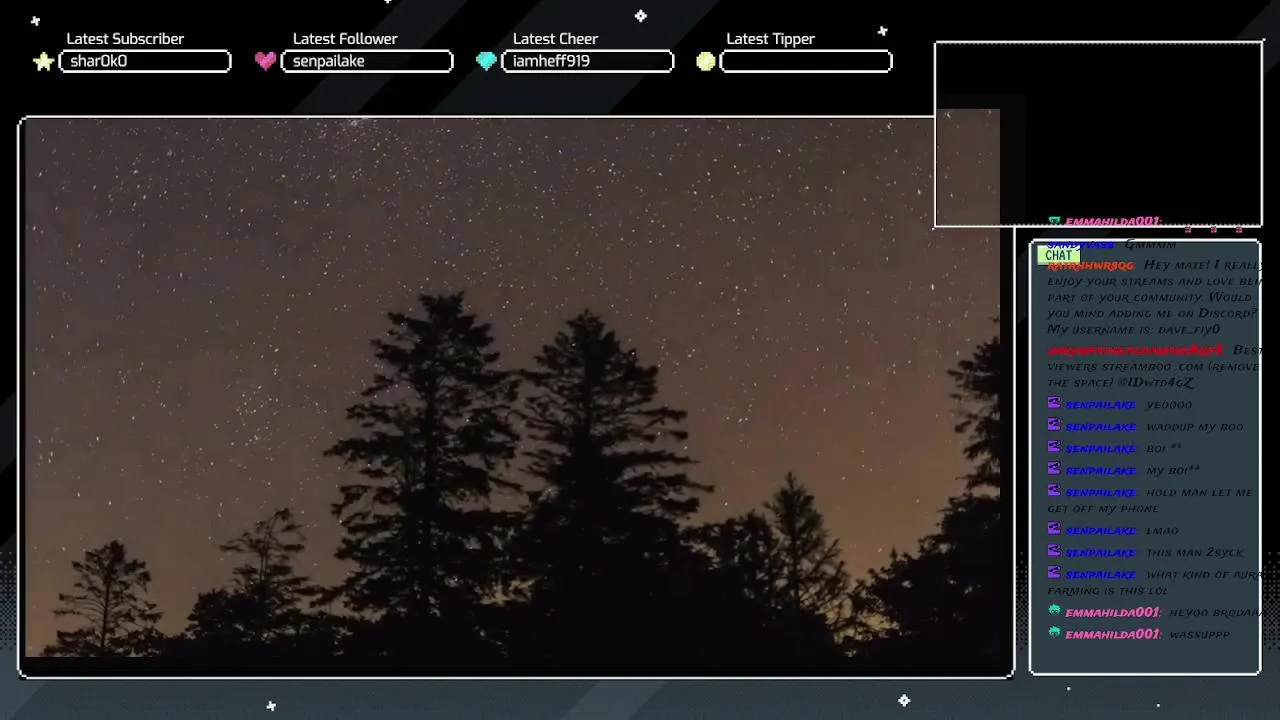Click the badge icon next to 'yeoooo' message
Image resolution: width=1280 pixels, height=720 pixels.
tap(1053, 403)
